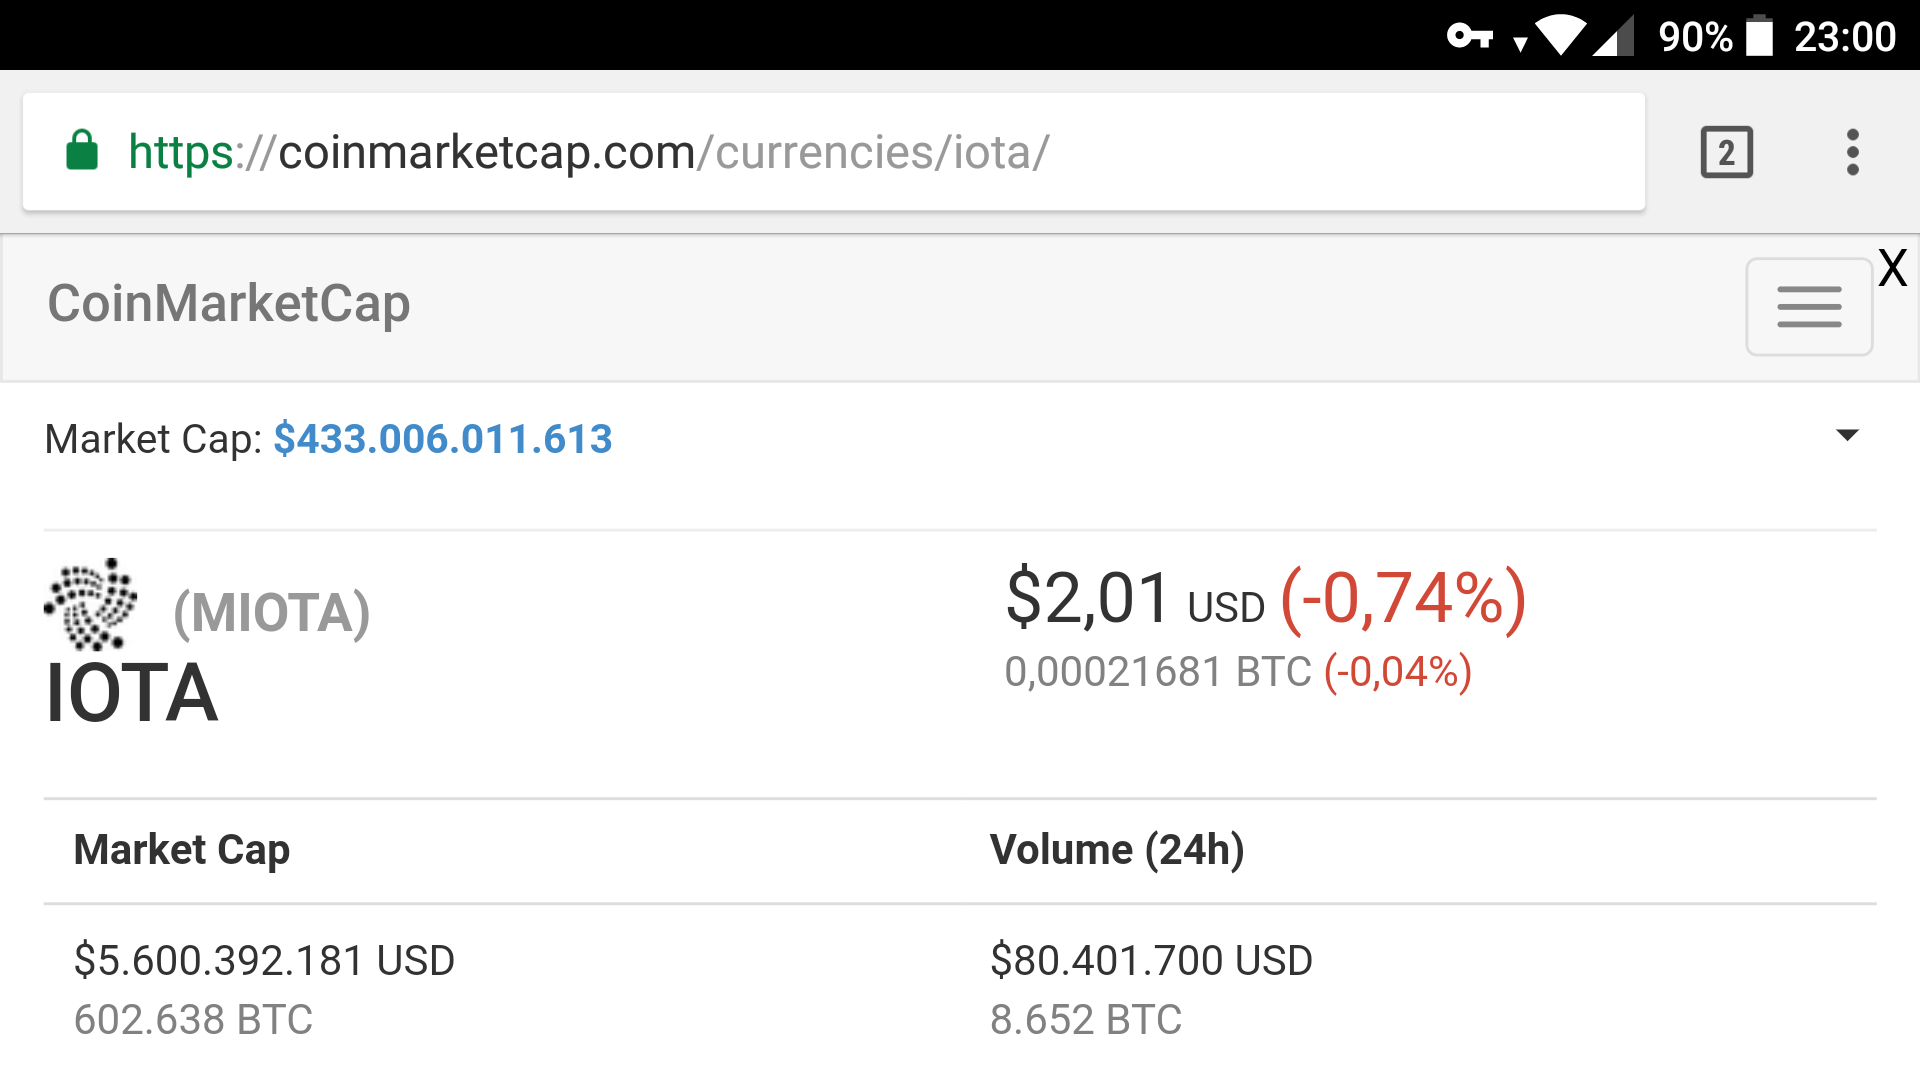Tap the 23:00 clock in status bar
1920x1080 pixels.
click(x=1844, y=37)
